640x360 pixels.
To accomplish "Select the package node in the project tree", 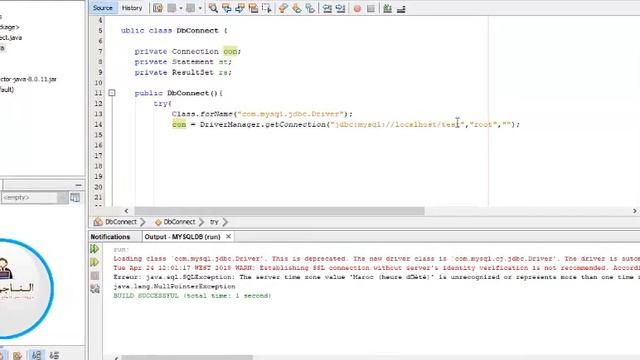I will (10, 27).
